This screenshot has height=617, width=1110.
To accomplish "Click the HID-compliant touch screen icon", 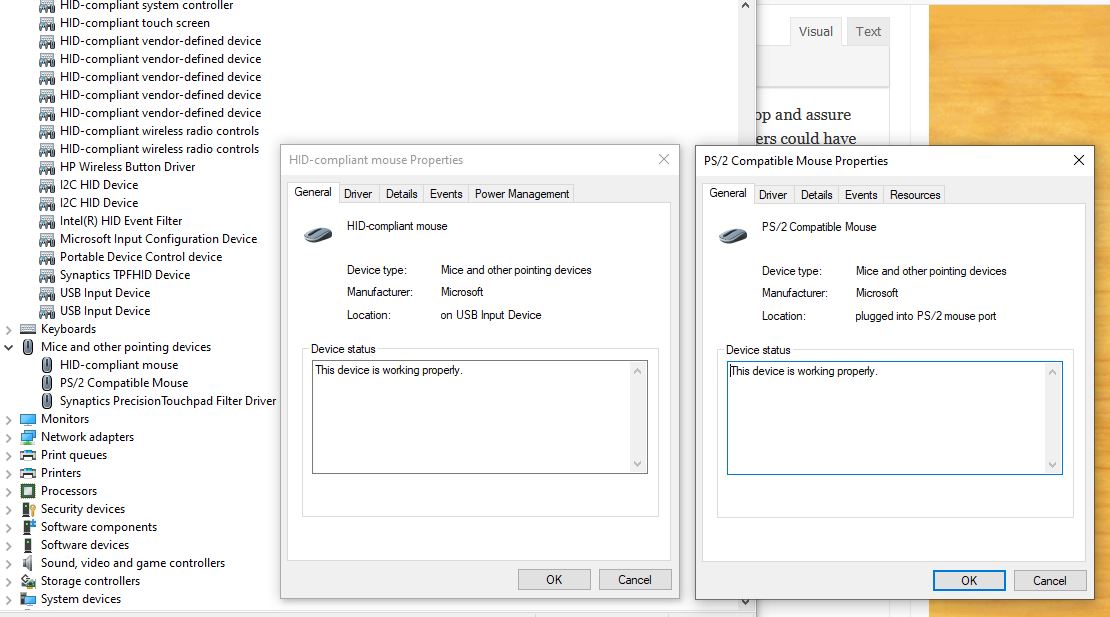I will pyautogui.click(x=47, y=23).
